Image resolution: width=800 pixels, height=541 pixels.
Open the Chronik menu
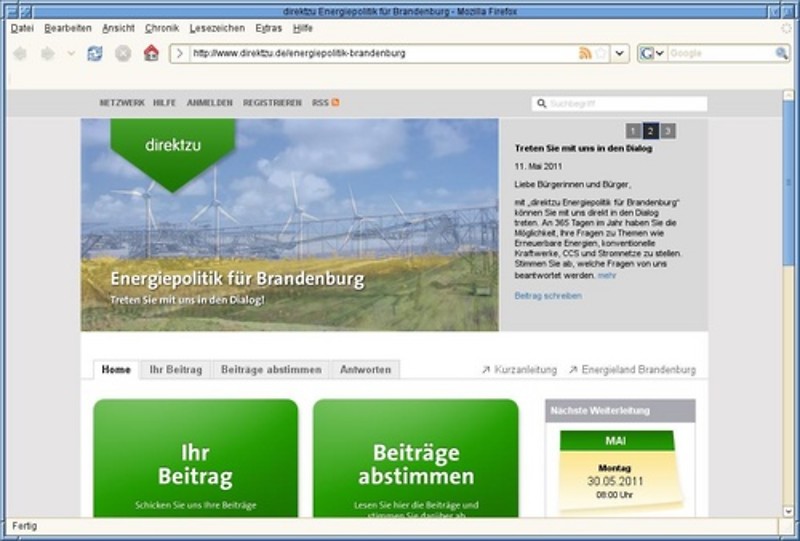pos(162,28)
